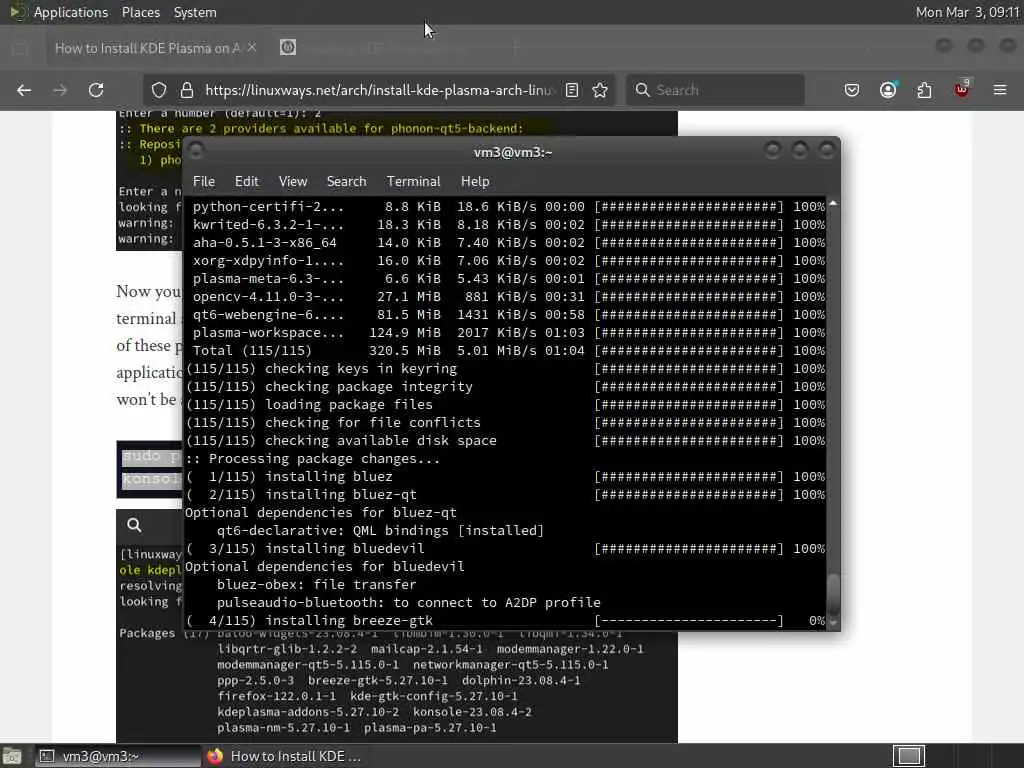Go back to the previous page in Firefox
Viewport: 1024px width, 768px height.
(x=24, y=90)
